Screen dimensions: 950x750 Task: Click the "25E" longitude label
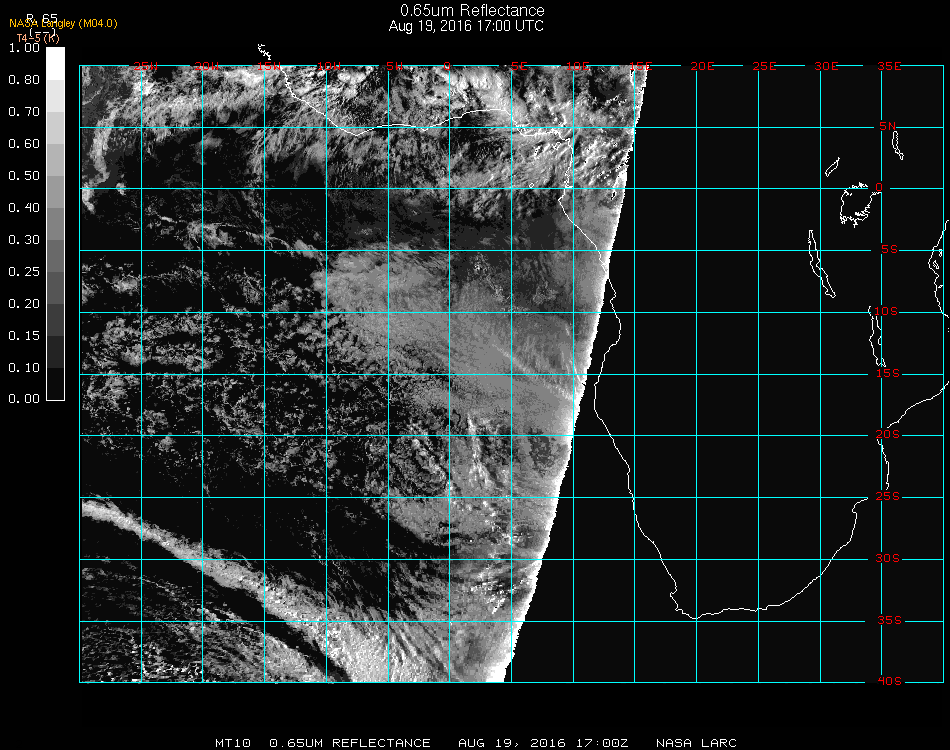tap(764, 66)
